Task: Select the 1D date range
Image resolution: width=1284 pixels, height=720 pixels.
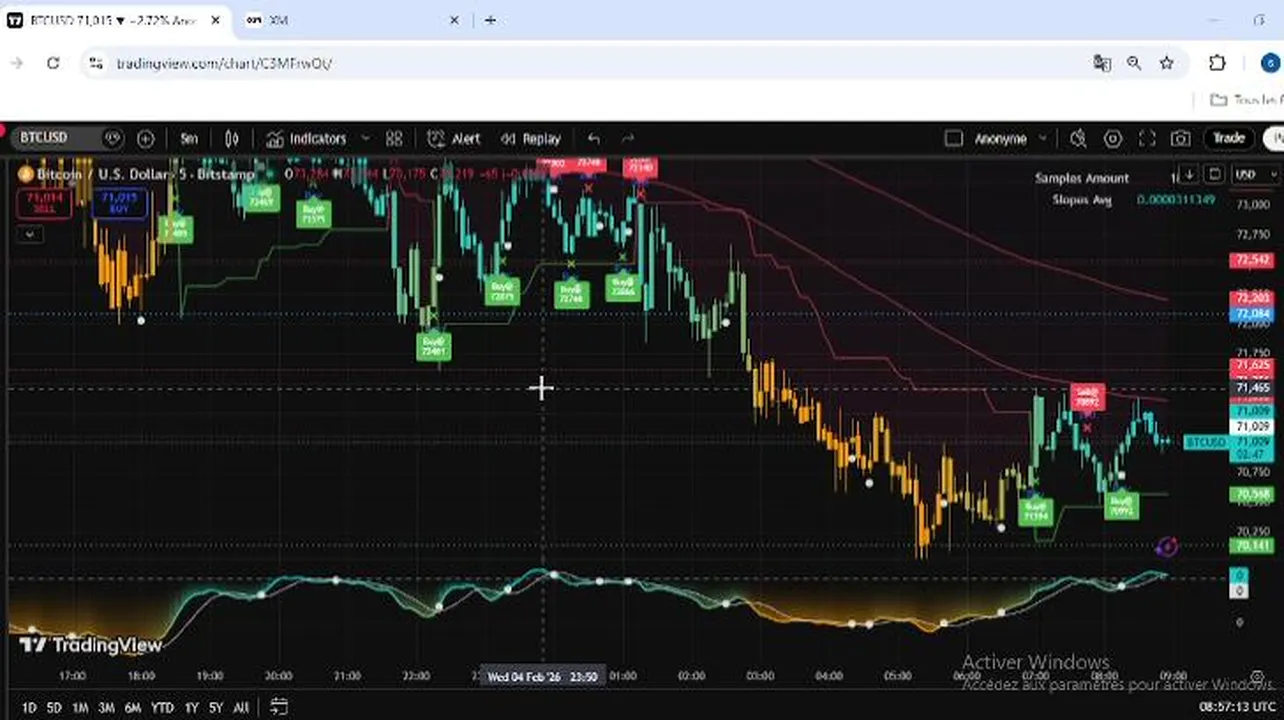Action: [x=29, y=708]
